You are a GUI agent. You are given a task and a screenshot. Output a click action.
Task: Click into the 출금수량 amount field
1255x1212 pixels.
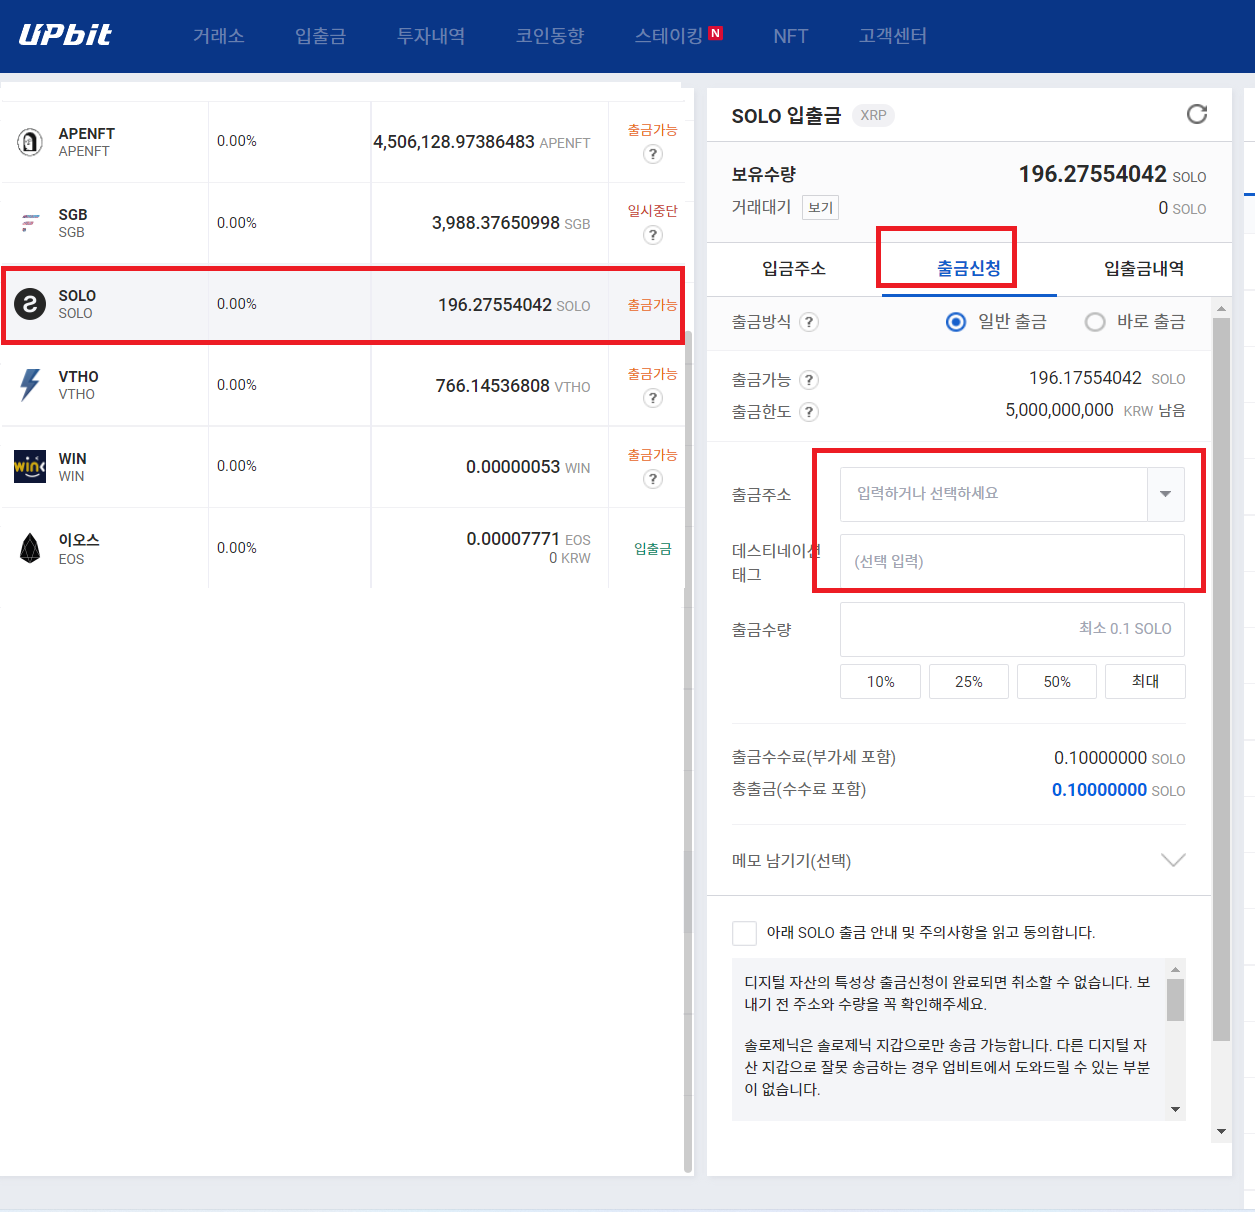point(1012,629)
